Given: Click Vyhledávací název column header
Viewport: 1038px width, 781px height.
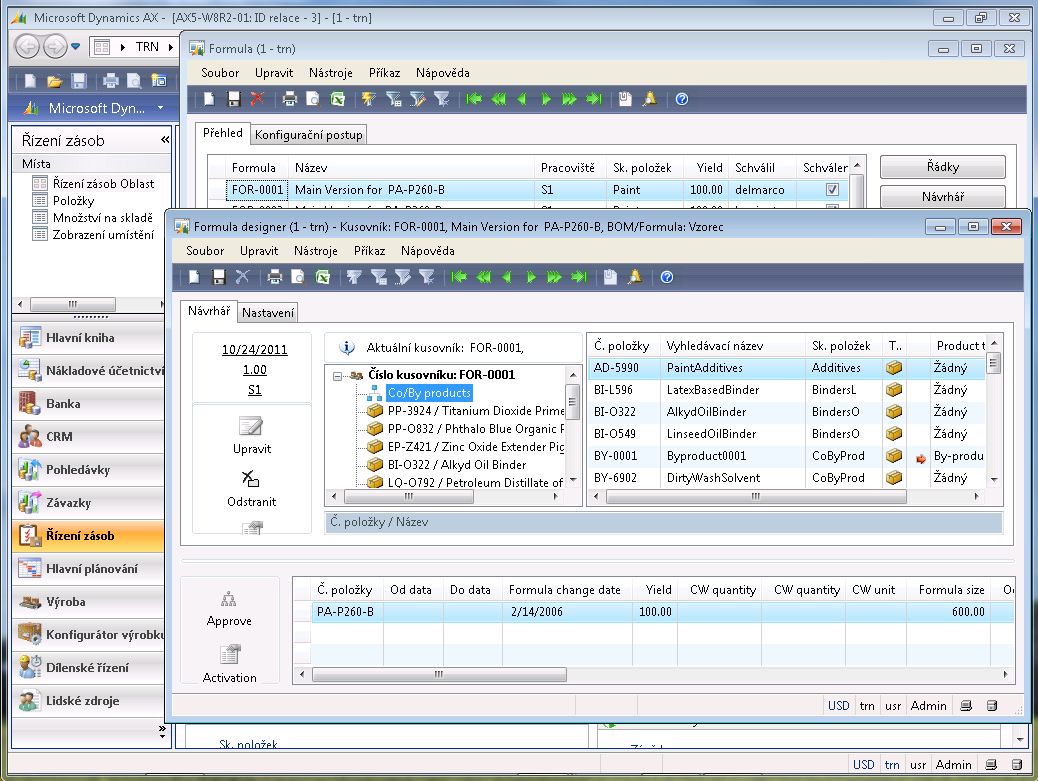Looking at the screenshot, I should [x=714, y=345].
